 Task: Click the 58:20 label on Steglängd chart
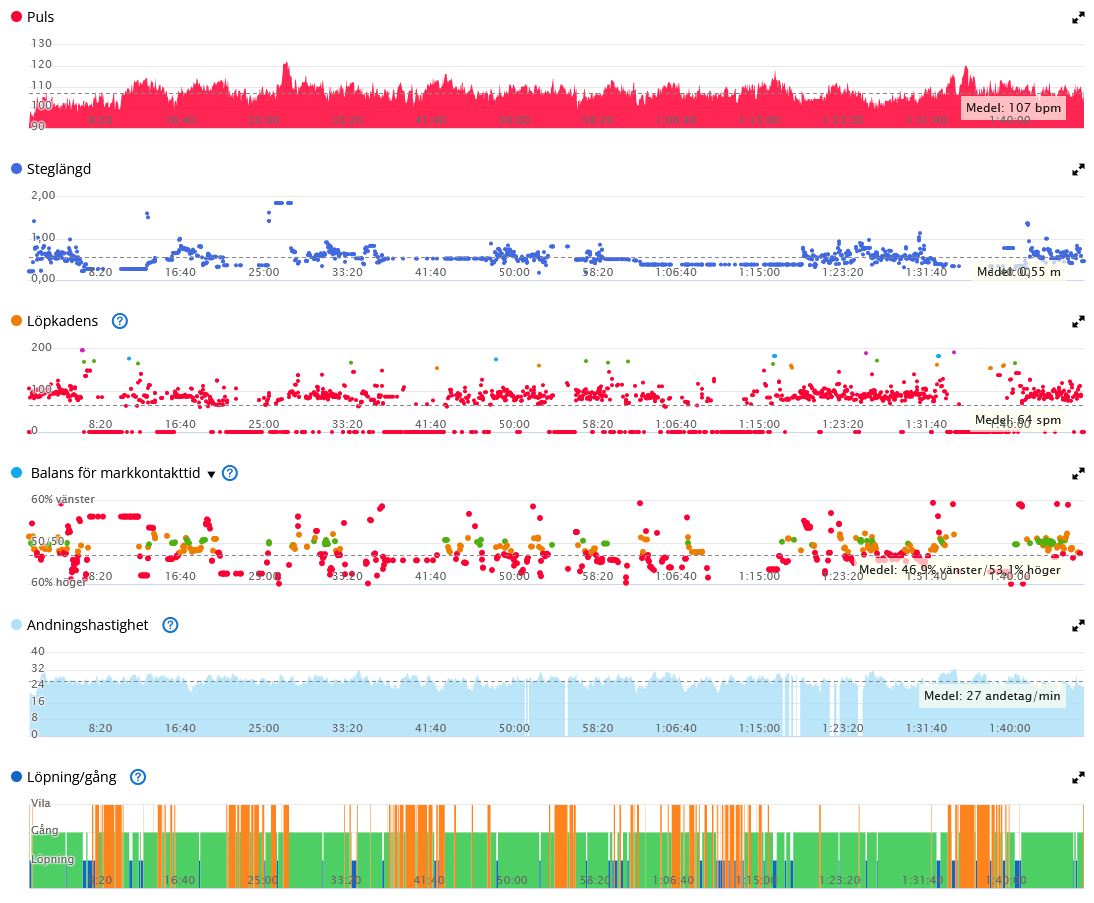click(x=598, y=272)
